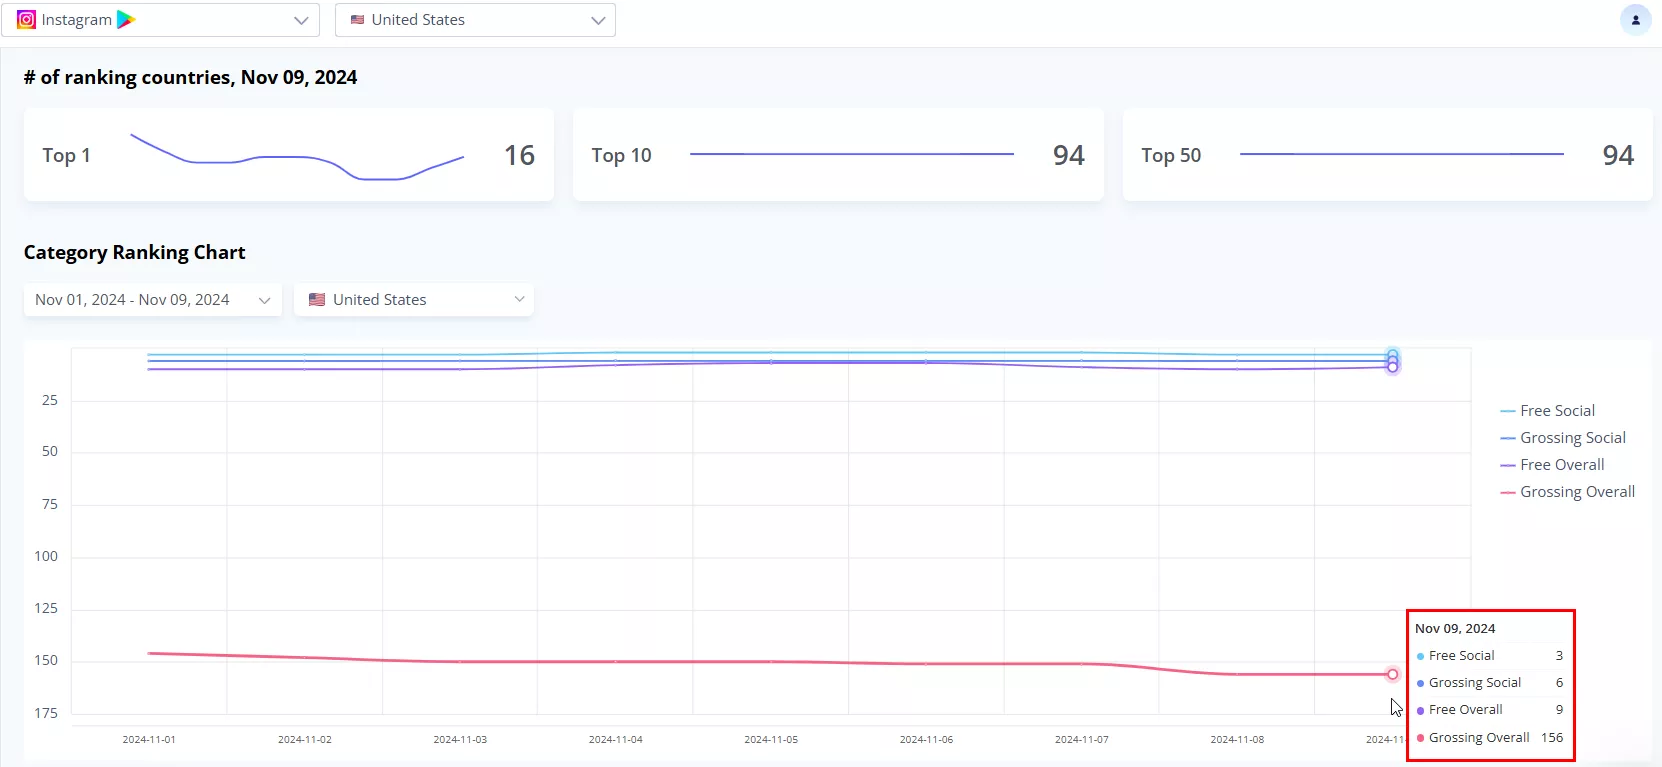Toggle Free Overall series in legend

[1561, 465]
